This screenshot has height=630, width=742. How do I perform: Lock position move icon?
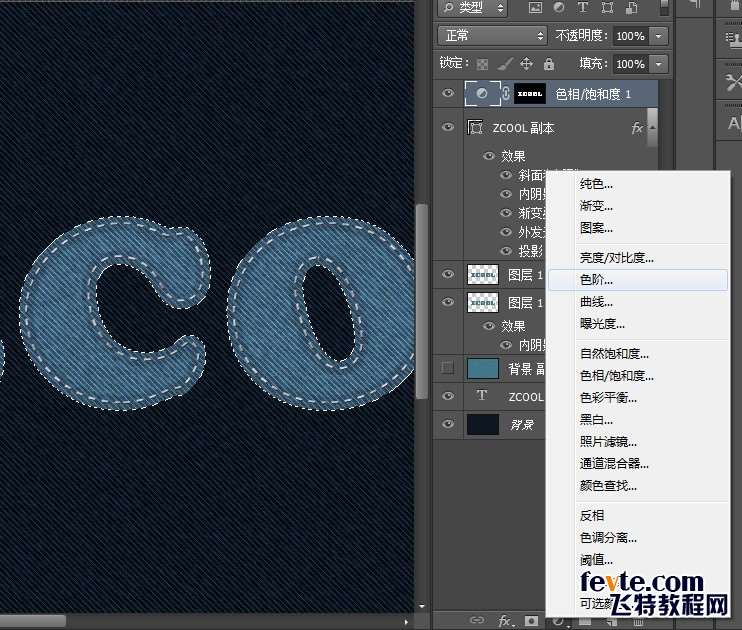[x=526, y=64]
